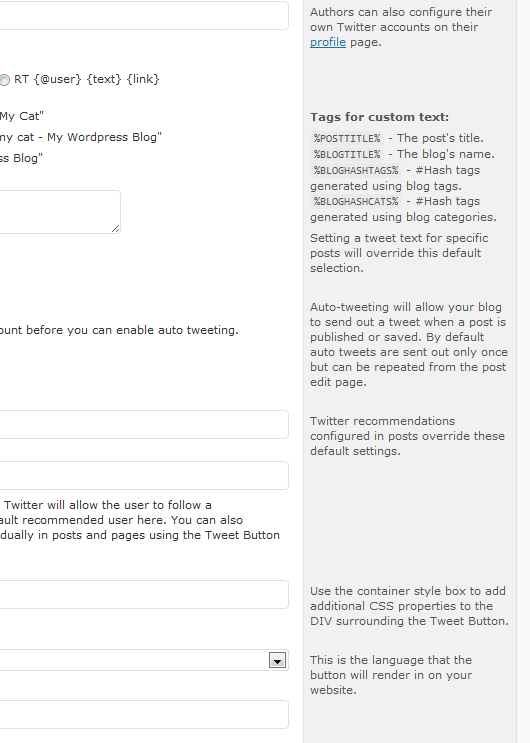Click the input field beside the Twitter accounts help text
The height and width of the screenshot is (743, 530).
tap(144, 16)
